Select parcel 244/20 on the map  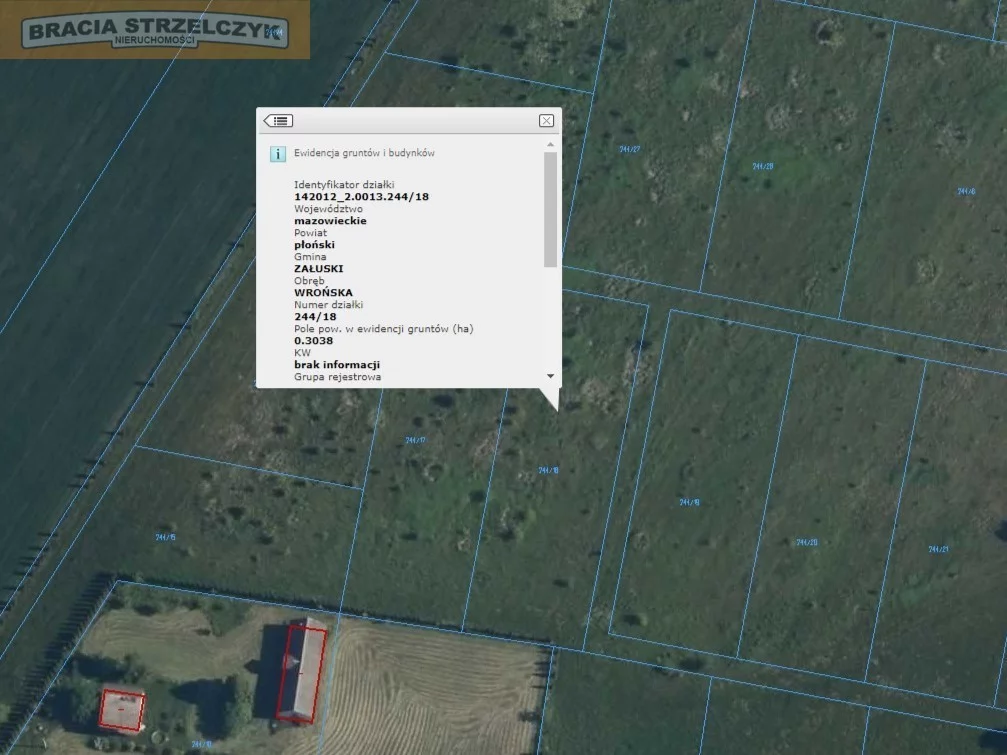pyautogui.click(x=807, y=542)
